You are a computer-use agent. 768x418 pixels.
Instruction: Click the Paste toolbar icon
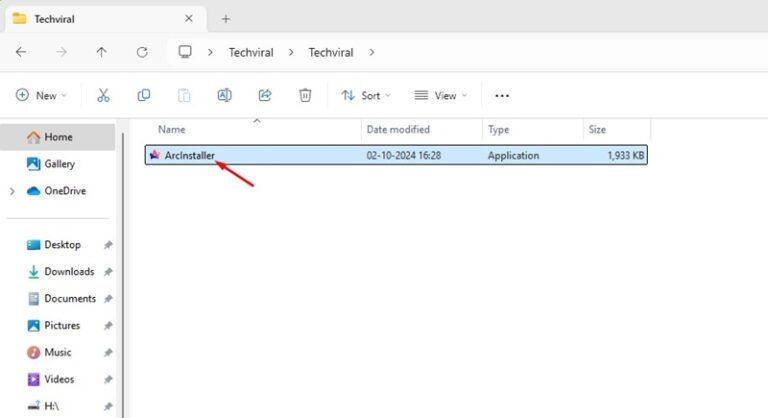(x=184, y=95)
